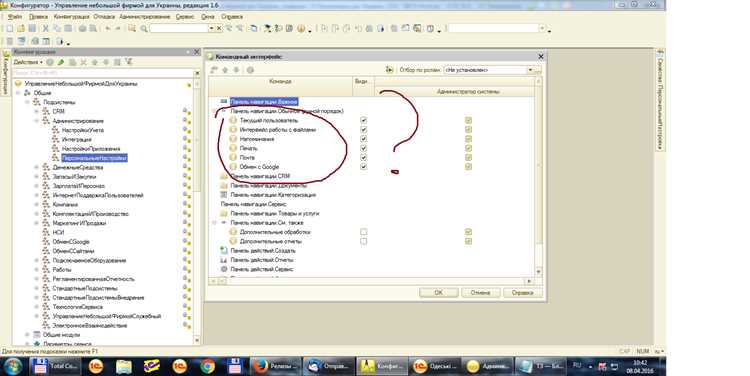Select the CRM subsystem in the tree
The width and height of the screenshot is (750, 376).
tap(58, 111)
